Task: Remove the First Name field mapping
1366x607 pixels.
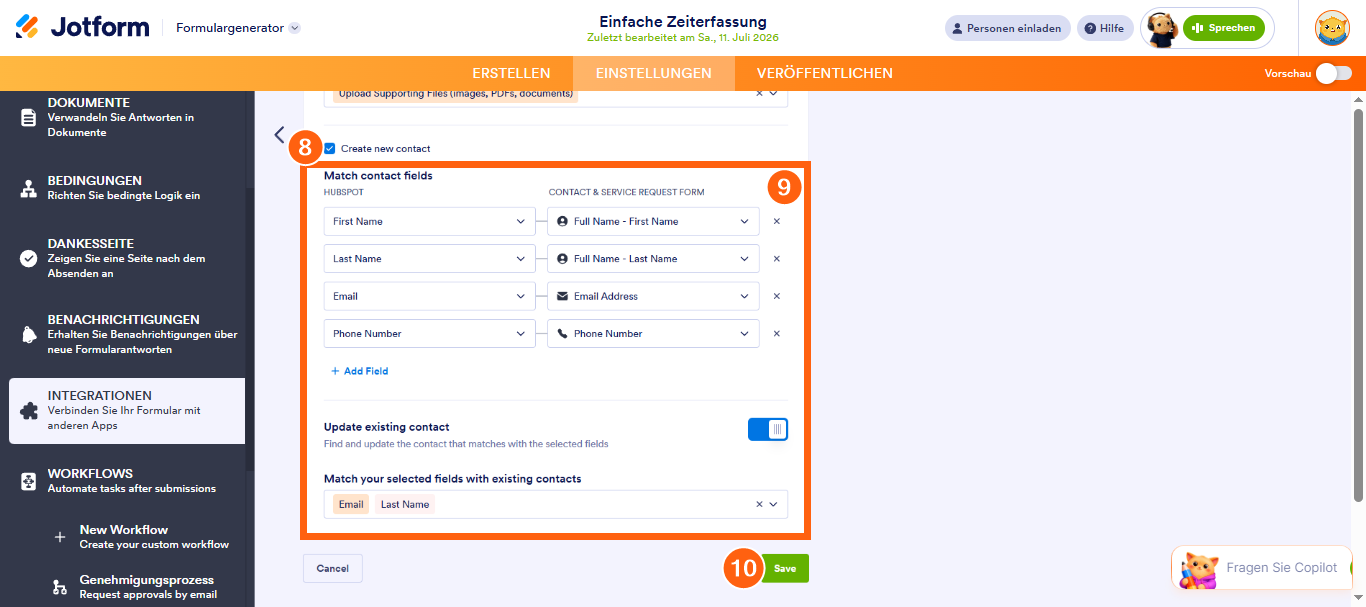Action: 776,221
